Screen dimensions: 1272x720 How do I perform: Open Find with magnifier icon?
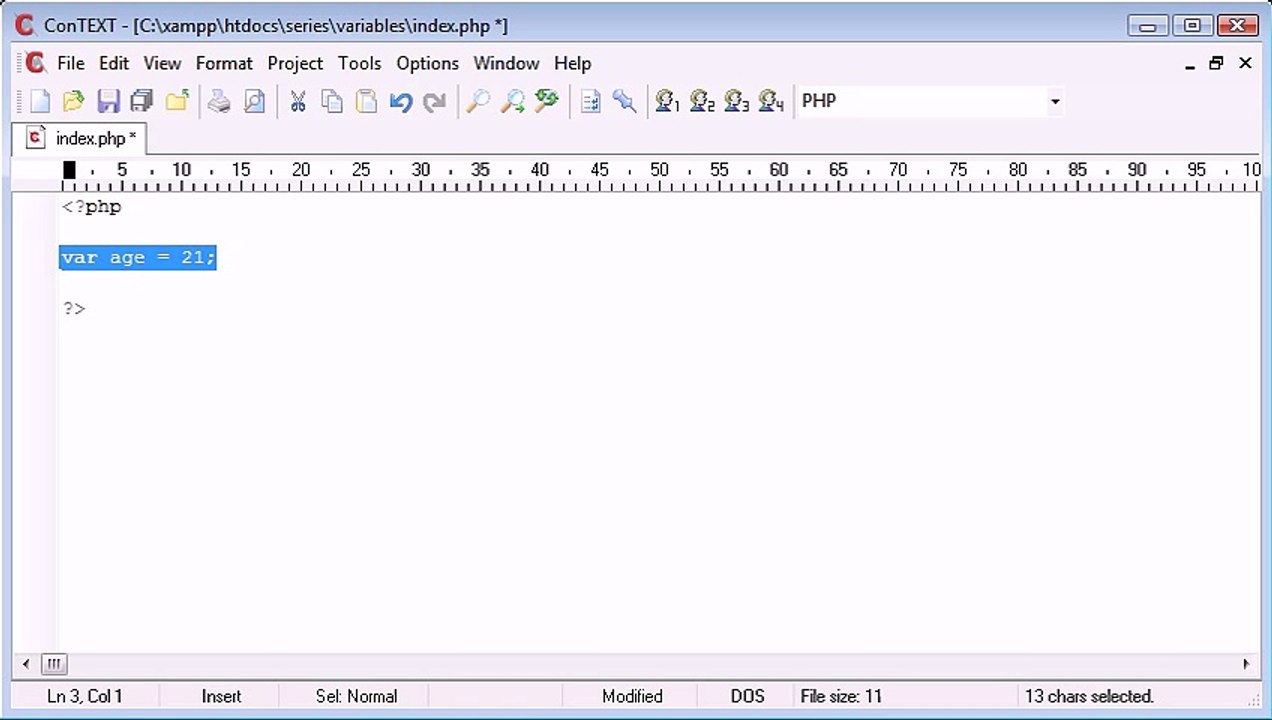[478, 101]
